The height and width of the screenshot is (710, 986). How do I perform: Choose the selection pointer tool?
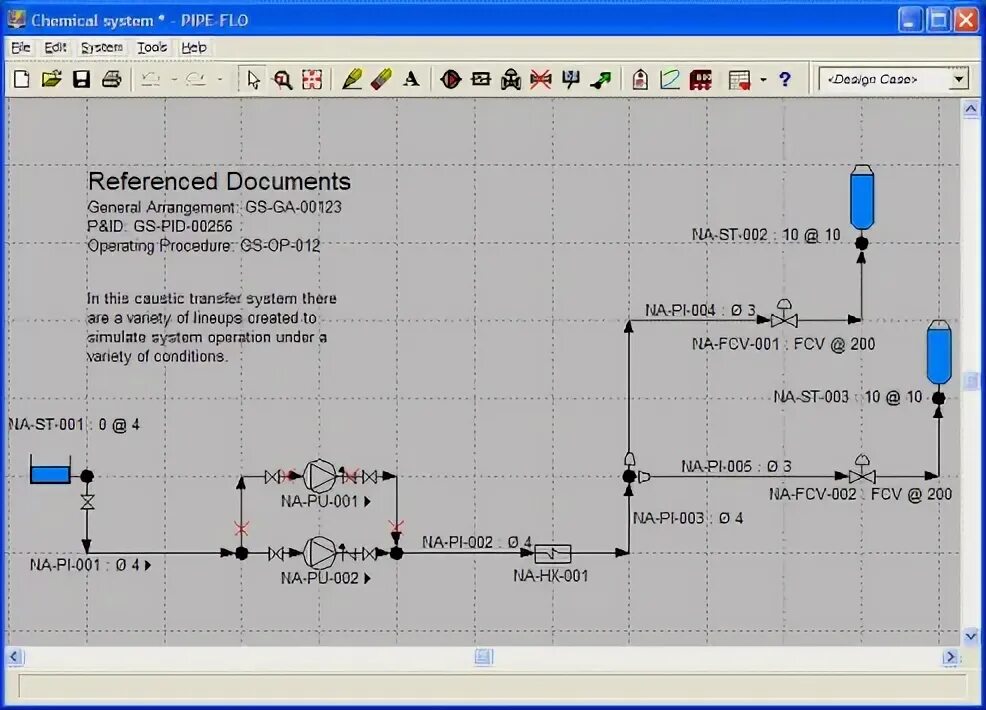[x=253, y=80]
